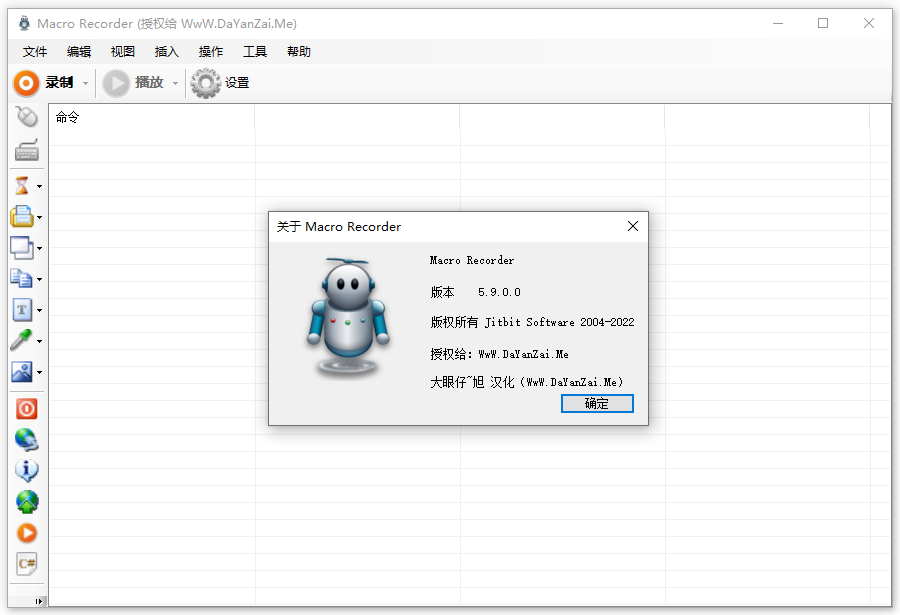The height and width of the screenshot is (615, 900).
Task: Close the About Macro Recorder dialog
Action: point(633,226)
